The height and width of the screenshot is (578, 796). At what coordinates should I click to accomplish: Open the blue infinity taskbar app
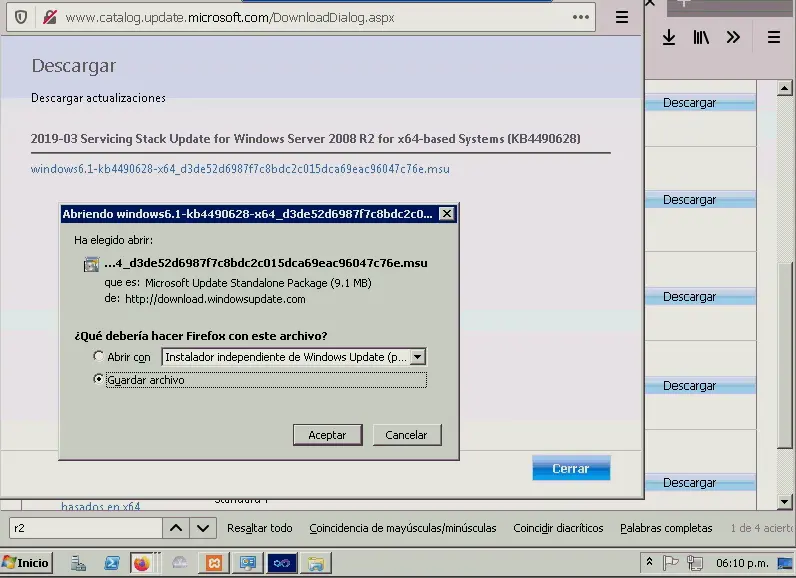point(281,563)
